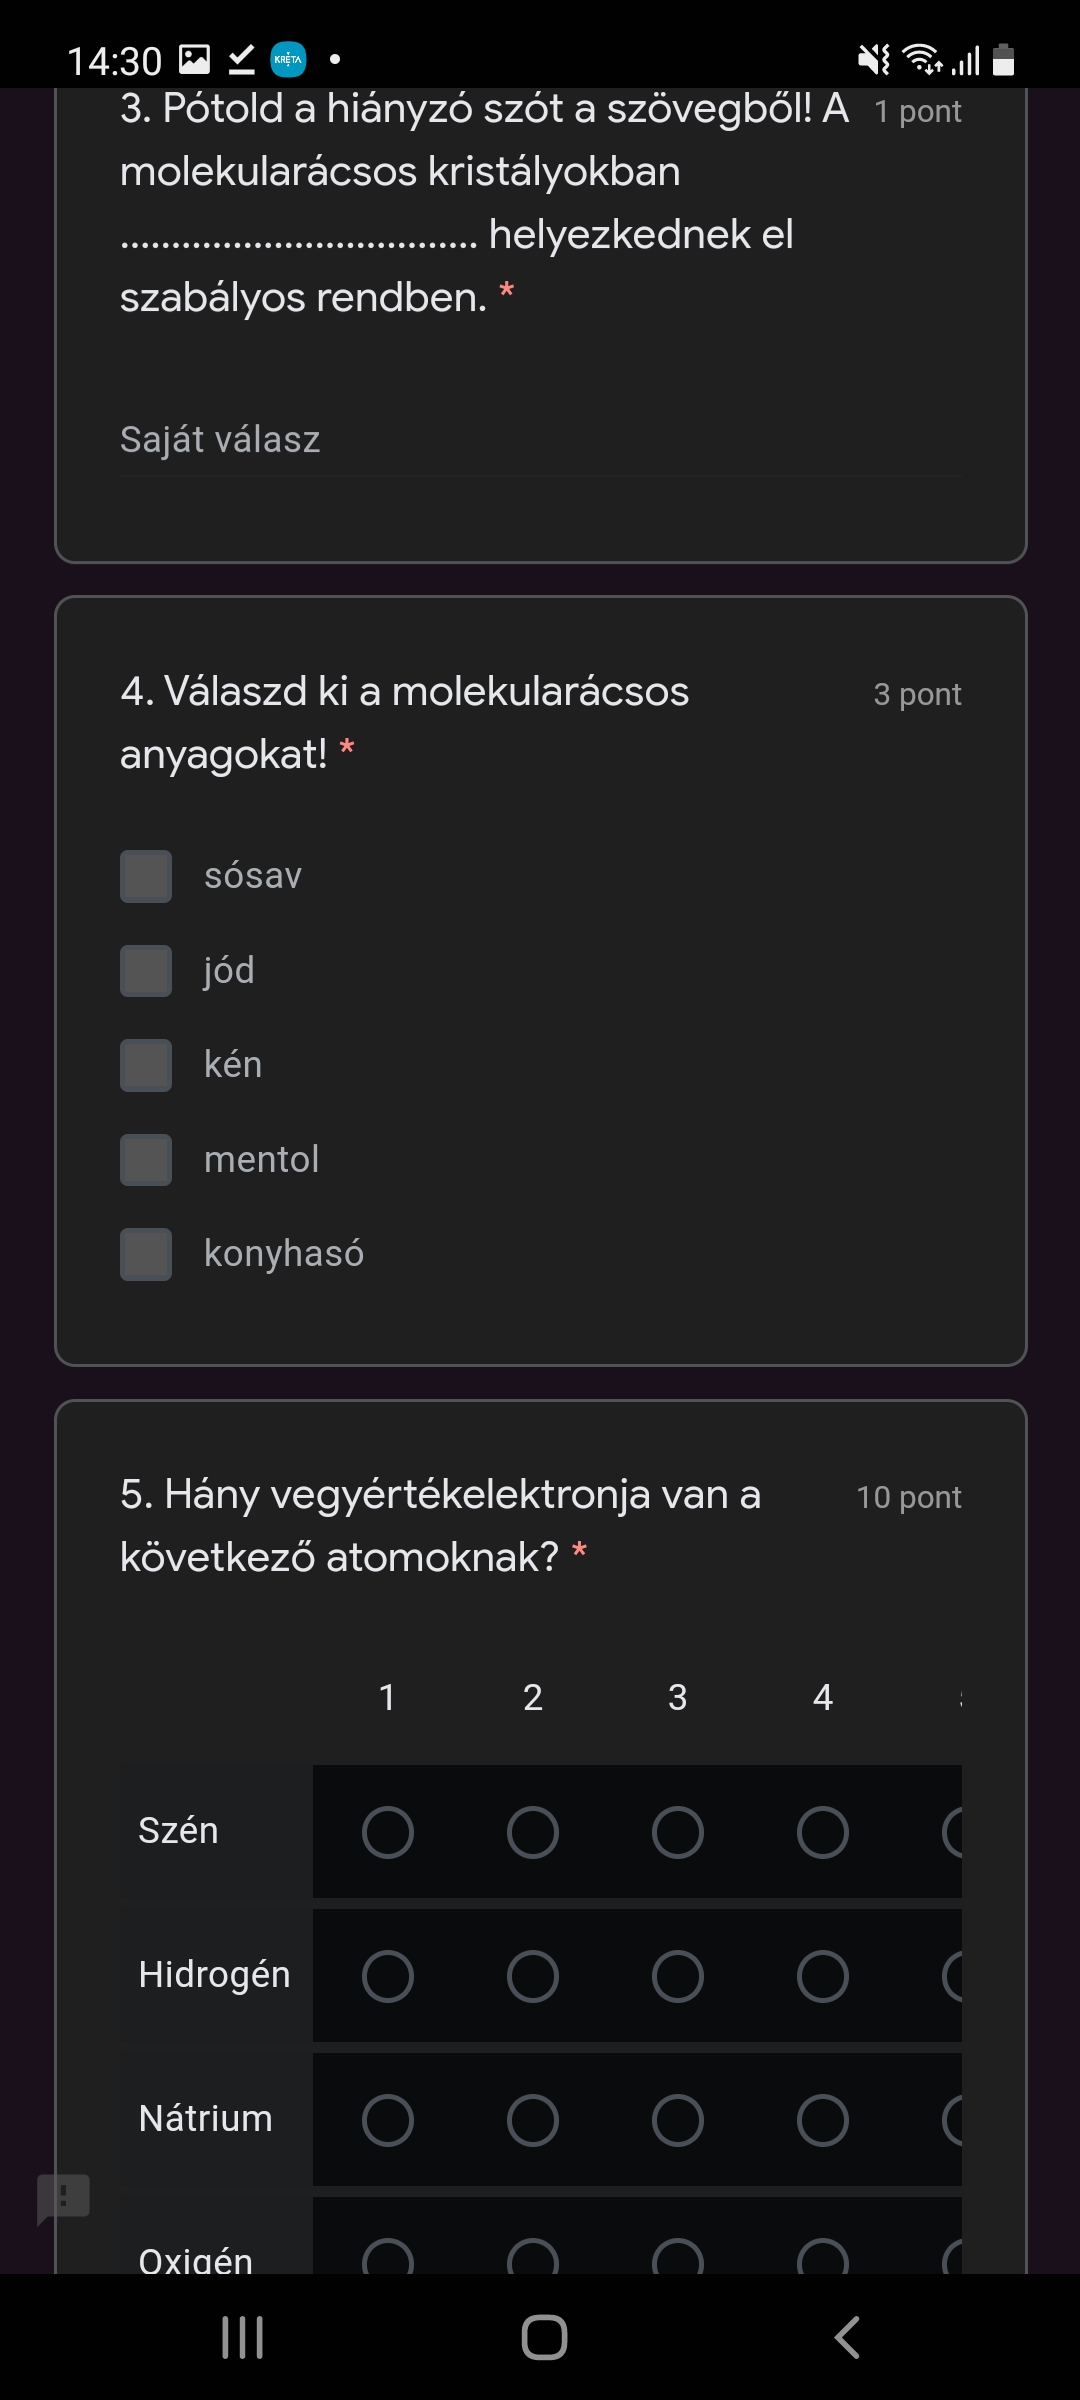
Task: Tap the image notification icon in status bar
Action: coord(194,60)
